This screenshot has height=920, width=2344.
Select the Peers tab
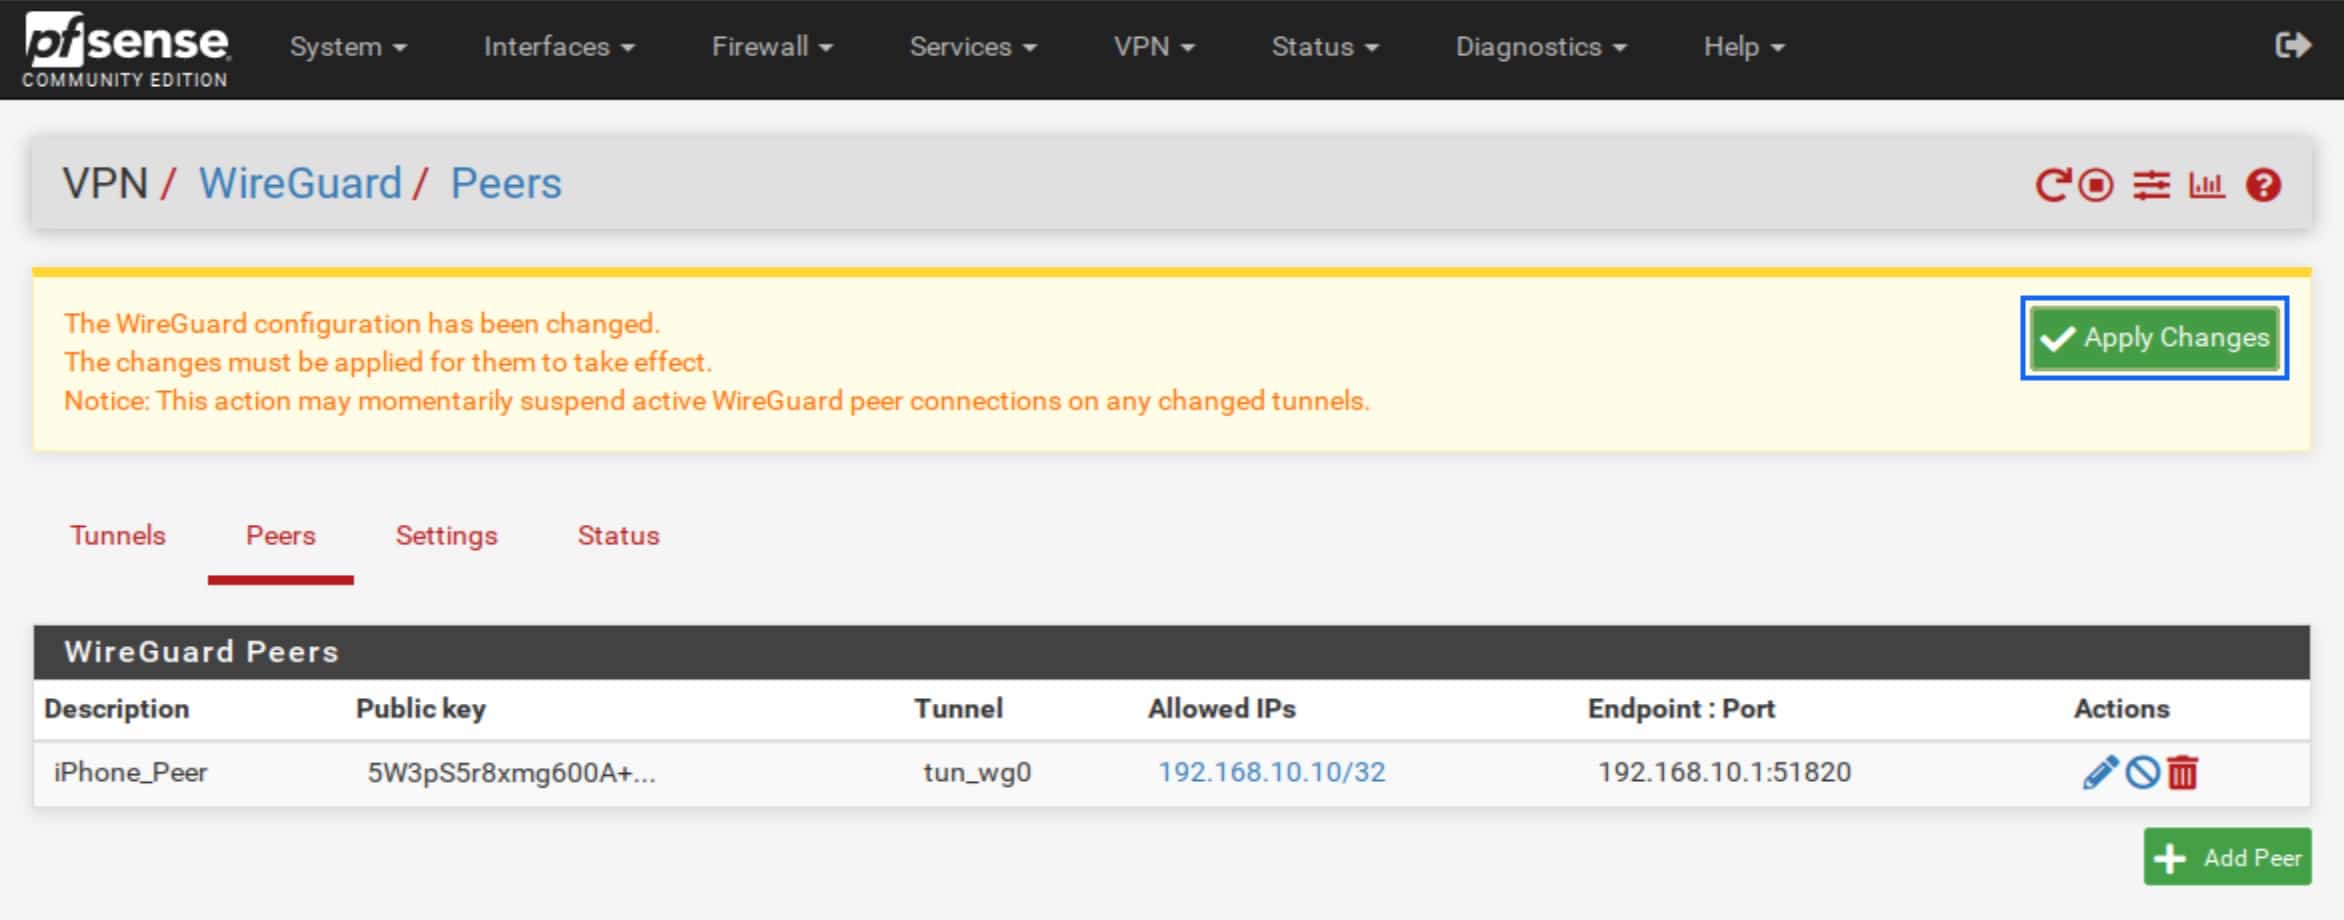pos(281,535)
